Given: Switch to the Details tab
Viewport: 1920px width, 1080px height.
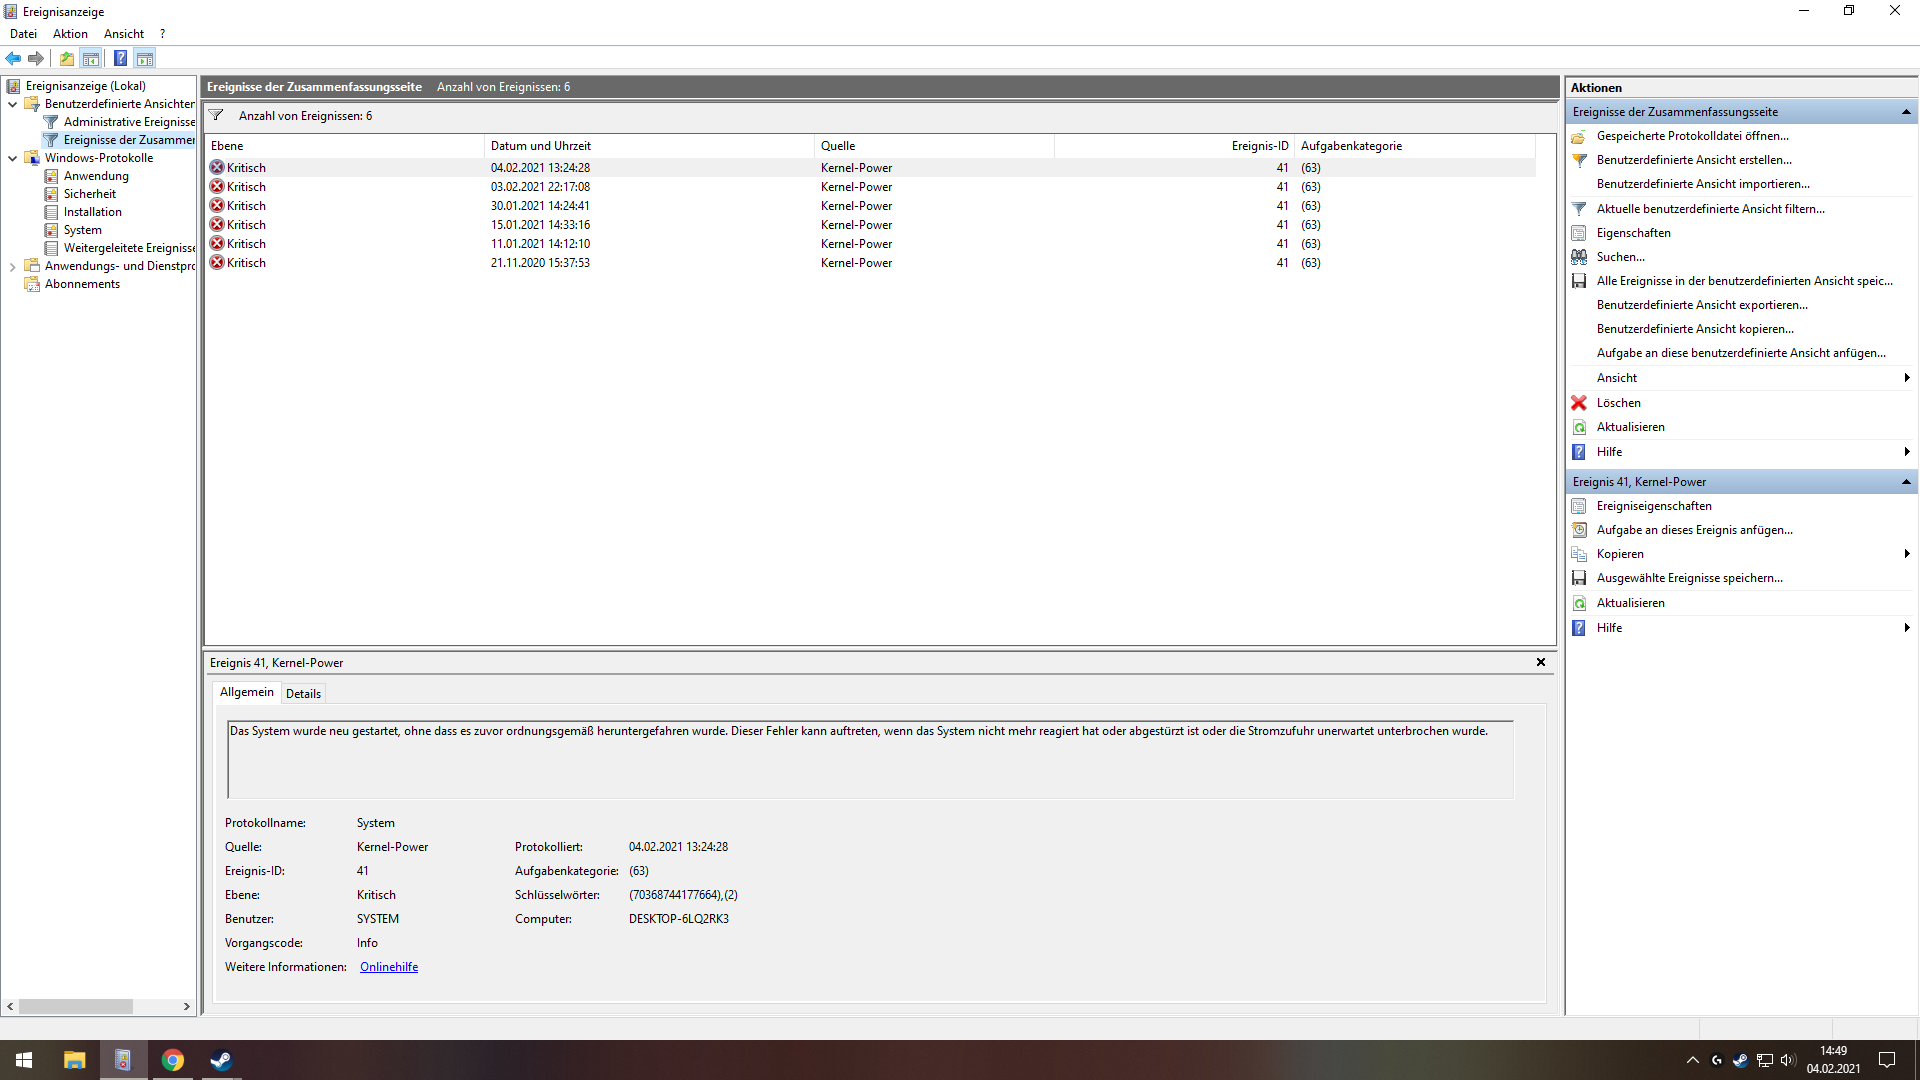Looking at the screenshot, I should [303, 693].
